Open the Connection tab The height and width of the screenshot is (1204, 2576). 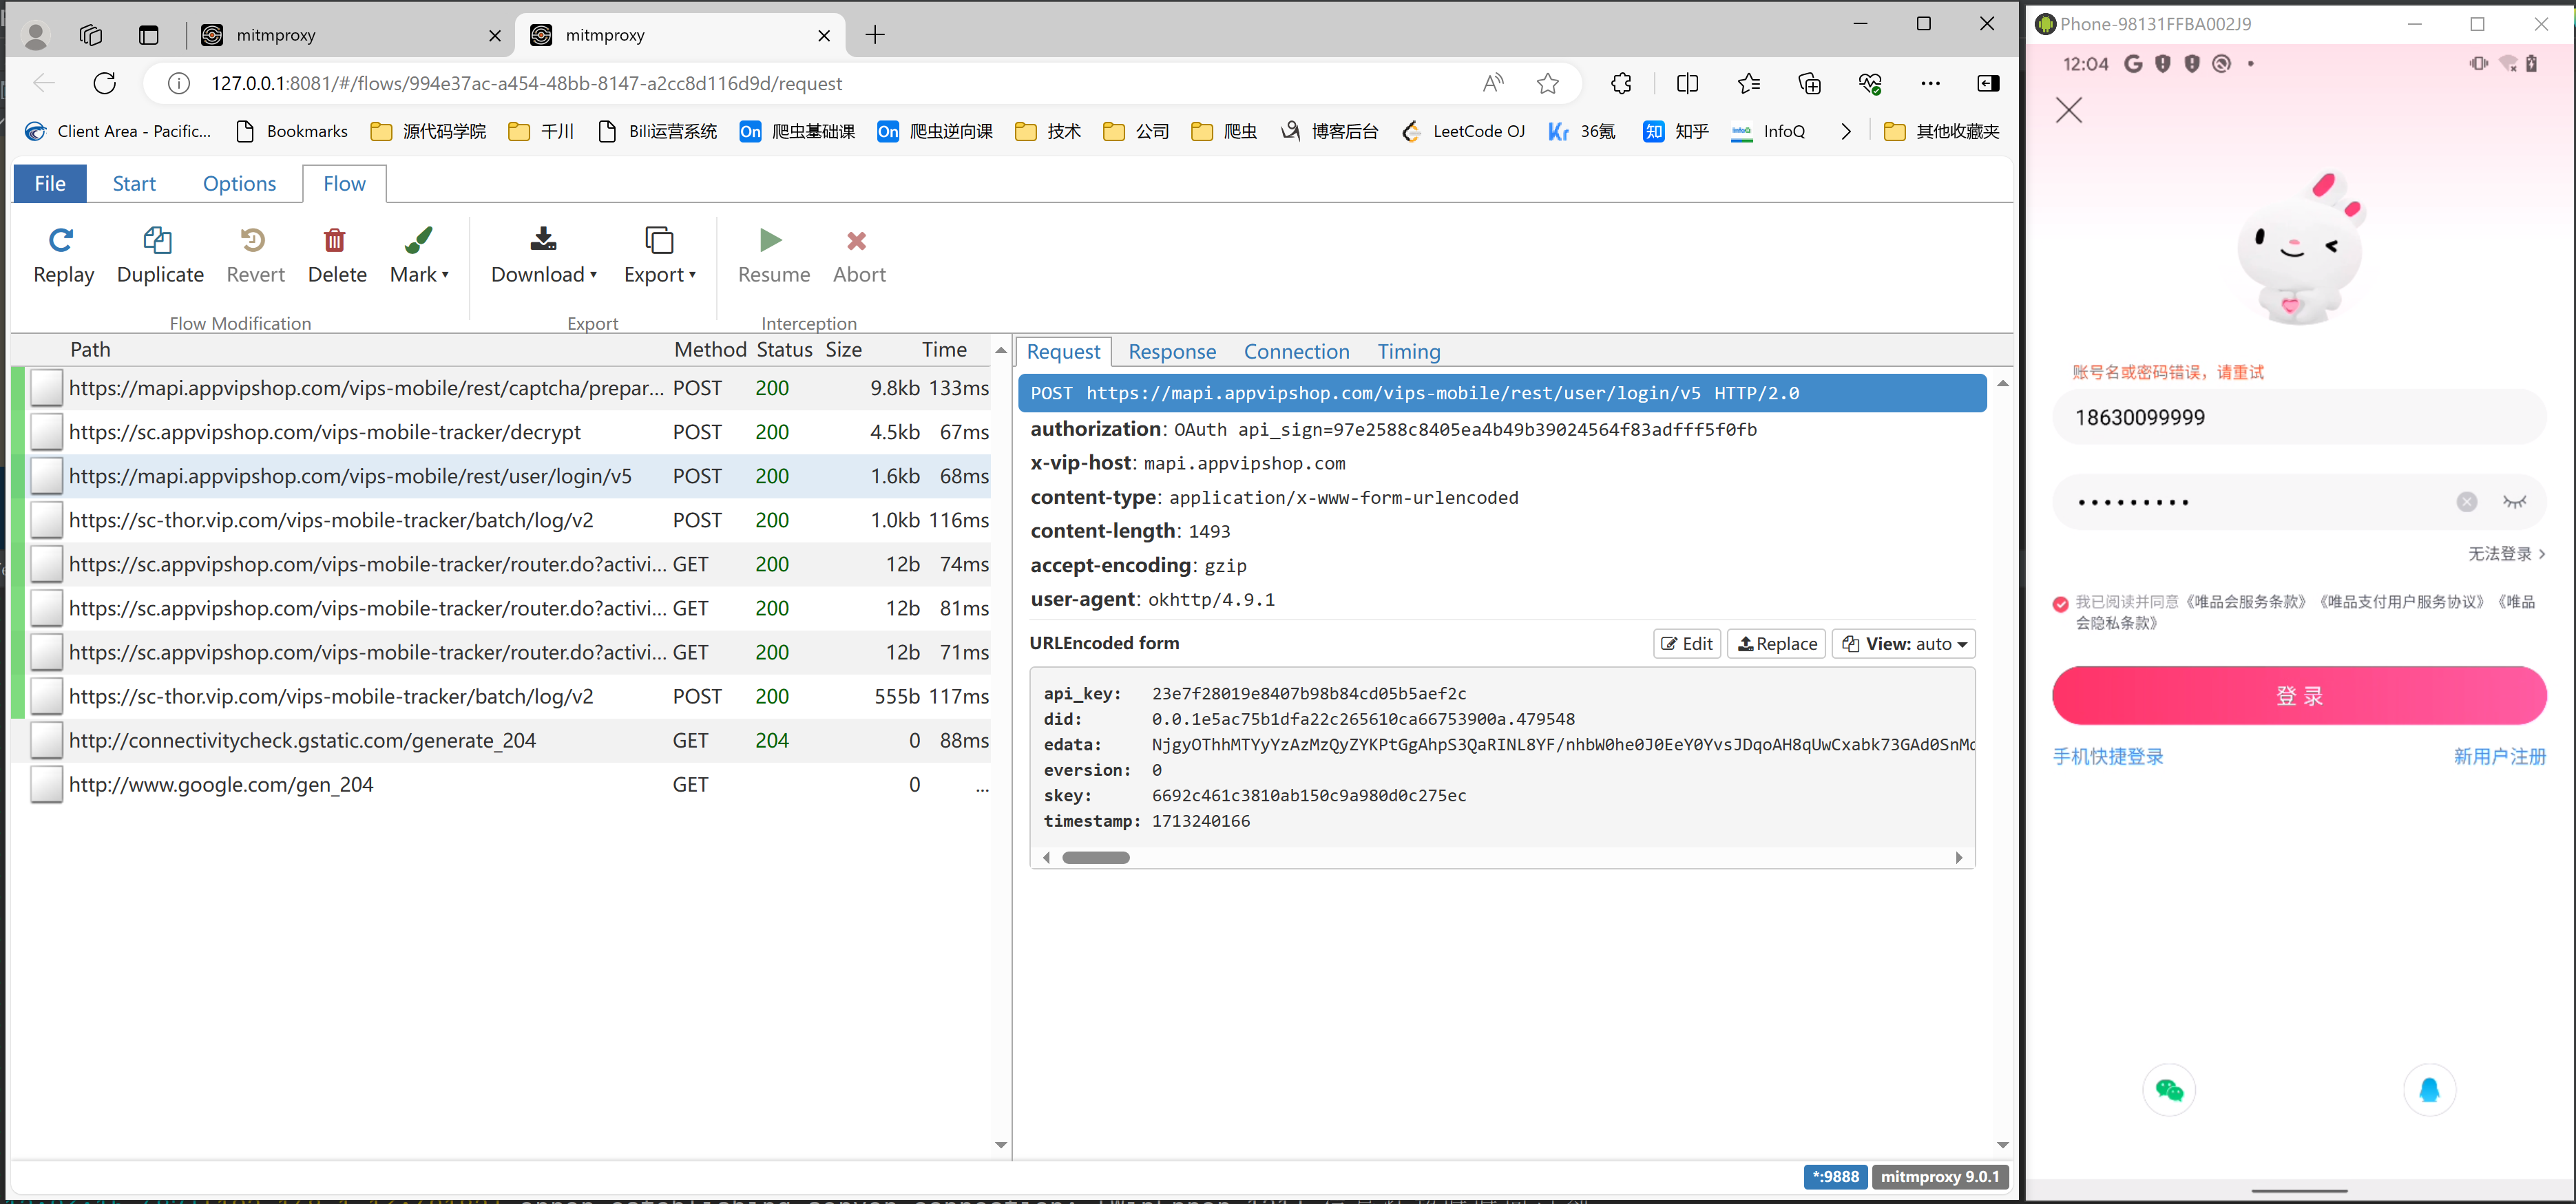(x=1296, y=351)
